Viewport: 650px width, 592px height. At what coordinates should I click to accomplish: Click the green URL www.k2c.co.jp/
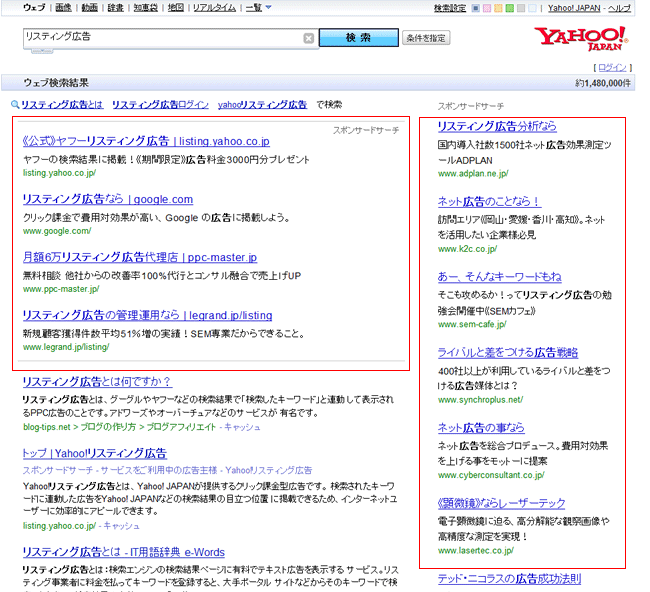[x=468, y=249]
